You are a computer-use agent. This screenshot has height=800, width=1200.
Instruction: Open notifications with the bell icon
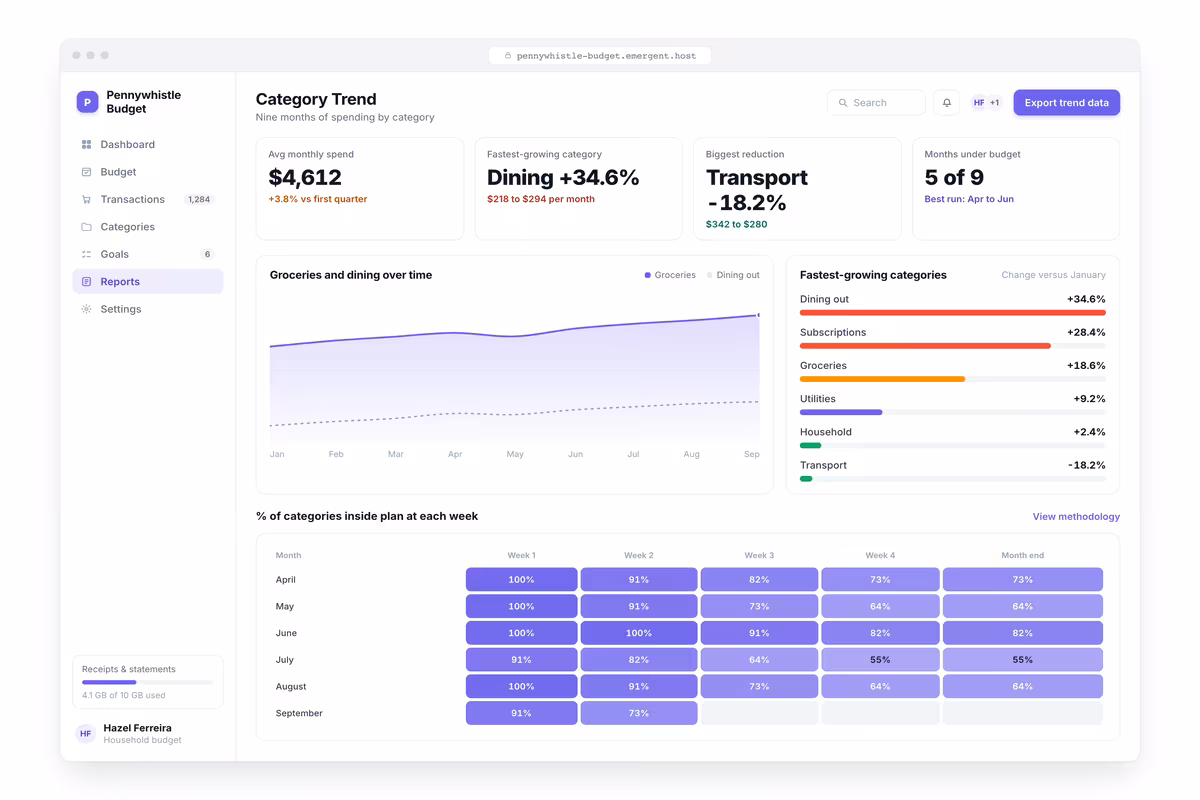pos(947,103)
